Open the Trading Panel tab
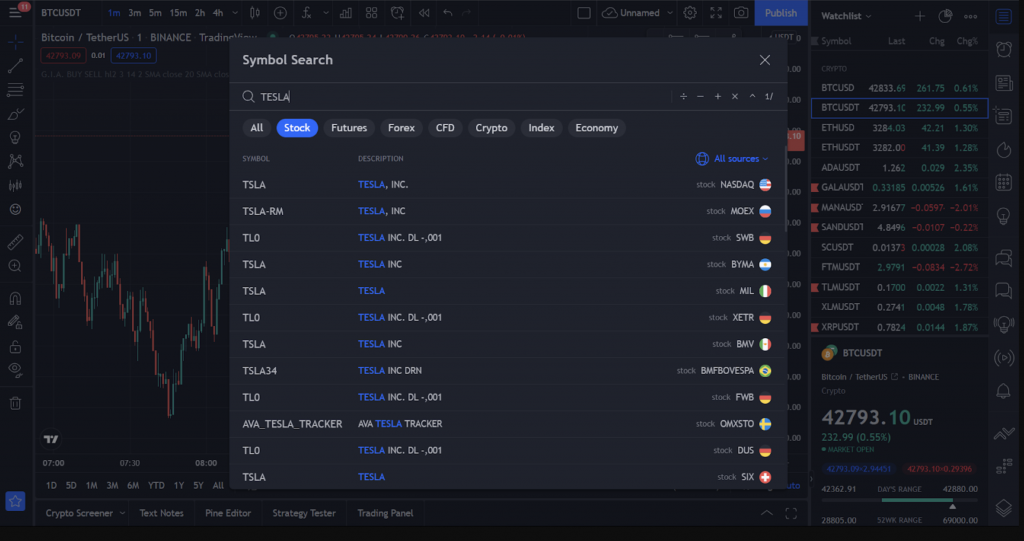 point(385,513)
